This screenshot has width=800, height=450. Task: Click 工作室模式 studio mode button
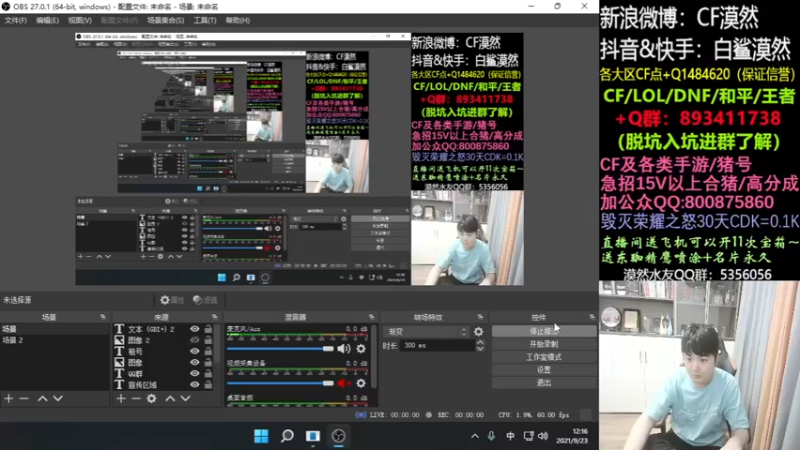click(x=544, y=357)
